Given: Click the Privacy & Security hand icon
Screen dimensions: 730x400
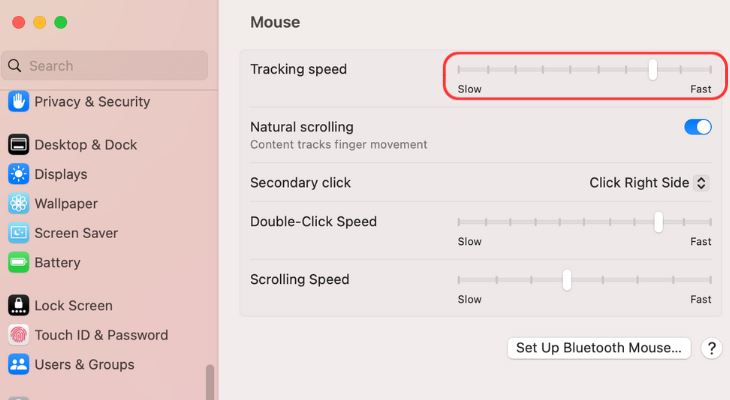Looking at the screenshot, I should pos(19,102).
